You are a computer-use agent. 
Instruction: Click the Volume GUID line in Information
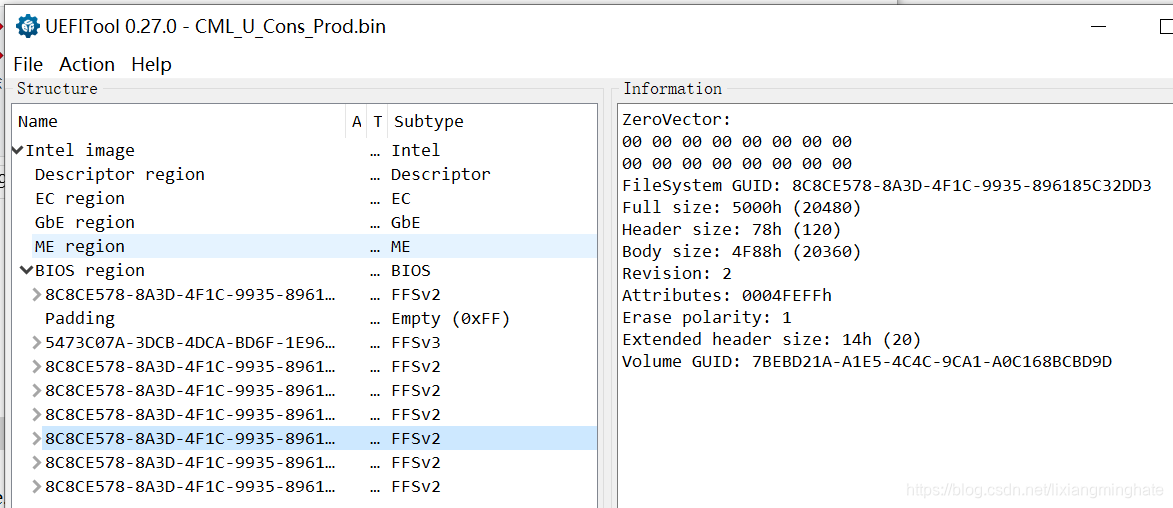point(867,361)
